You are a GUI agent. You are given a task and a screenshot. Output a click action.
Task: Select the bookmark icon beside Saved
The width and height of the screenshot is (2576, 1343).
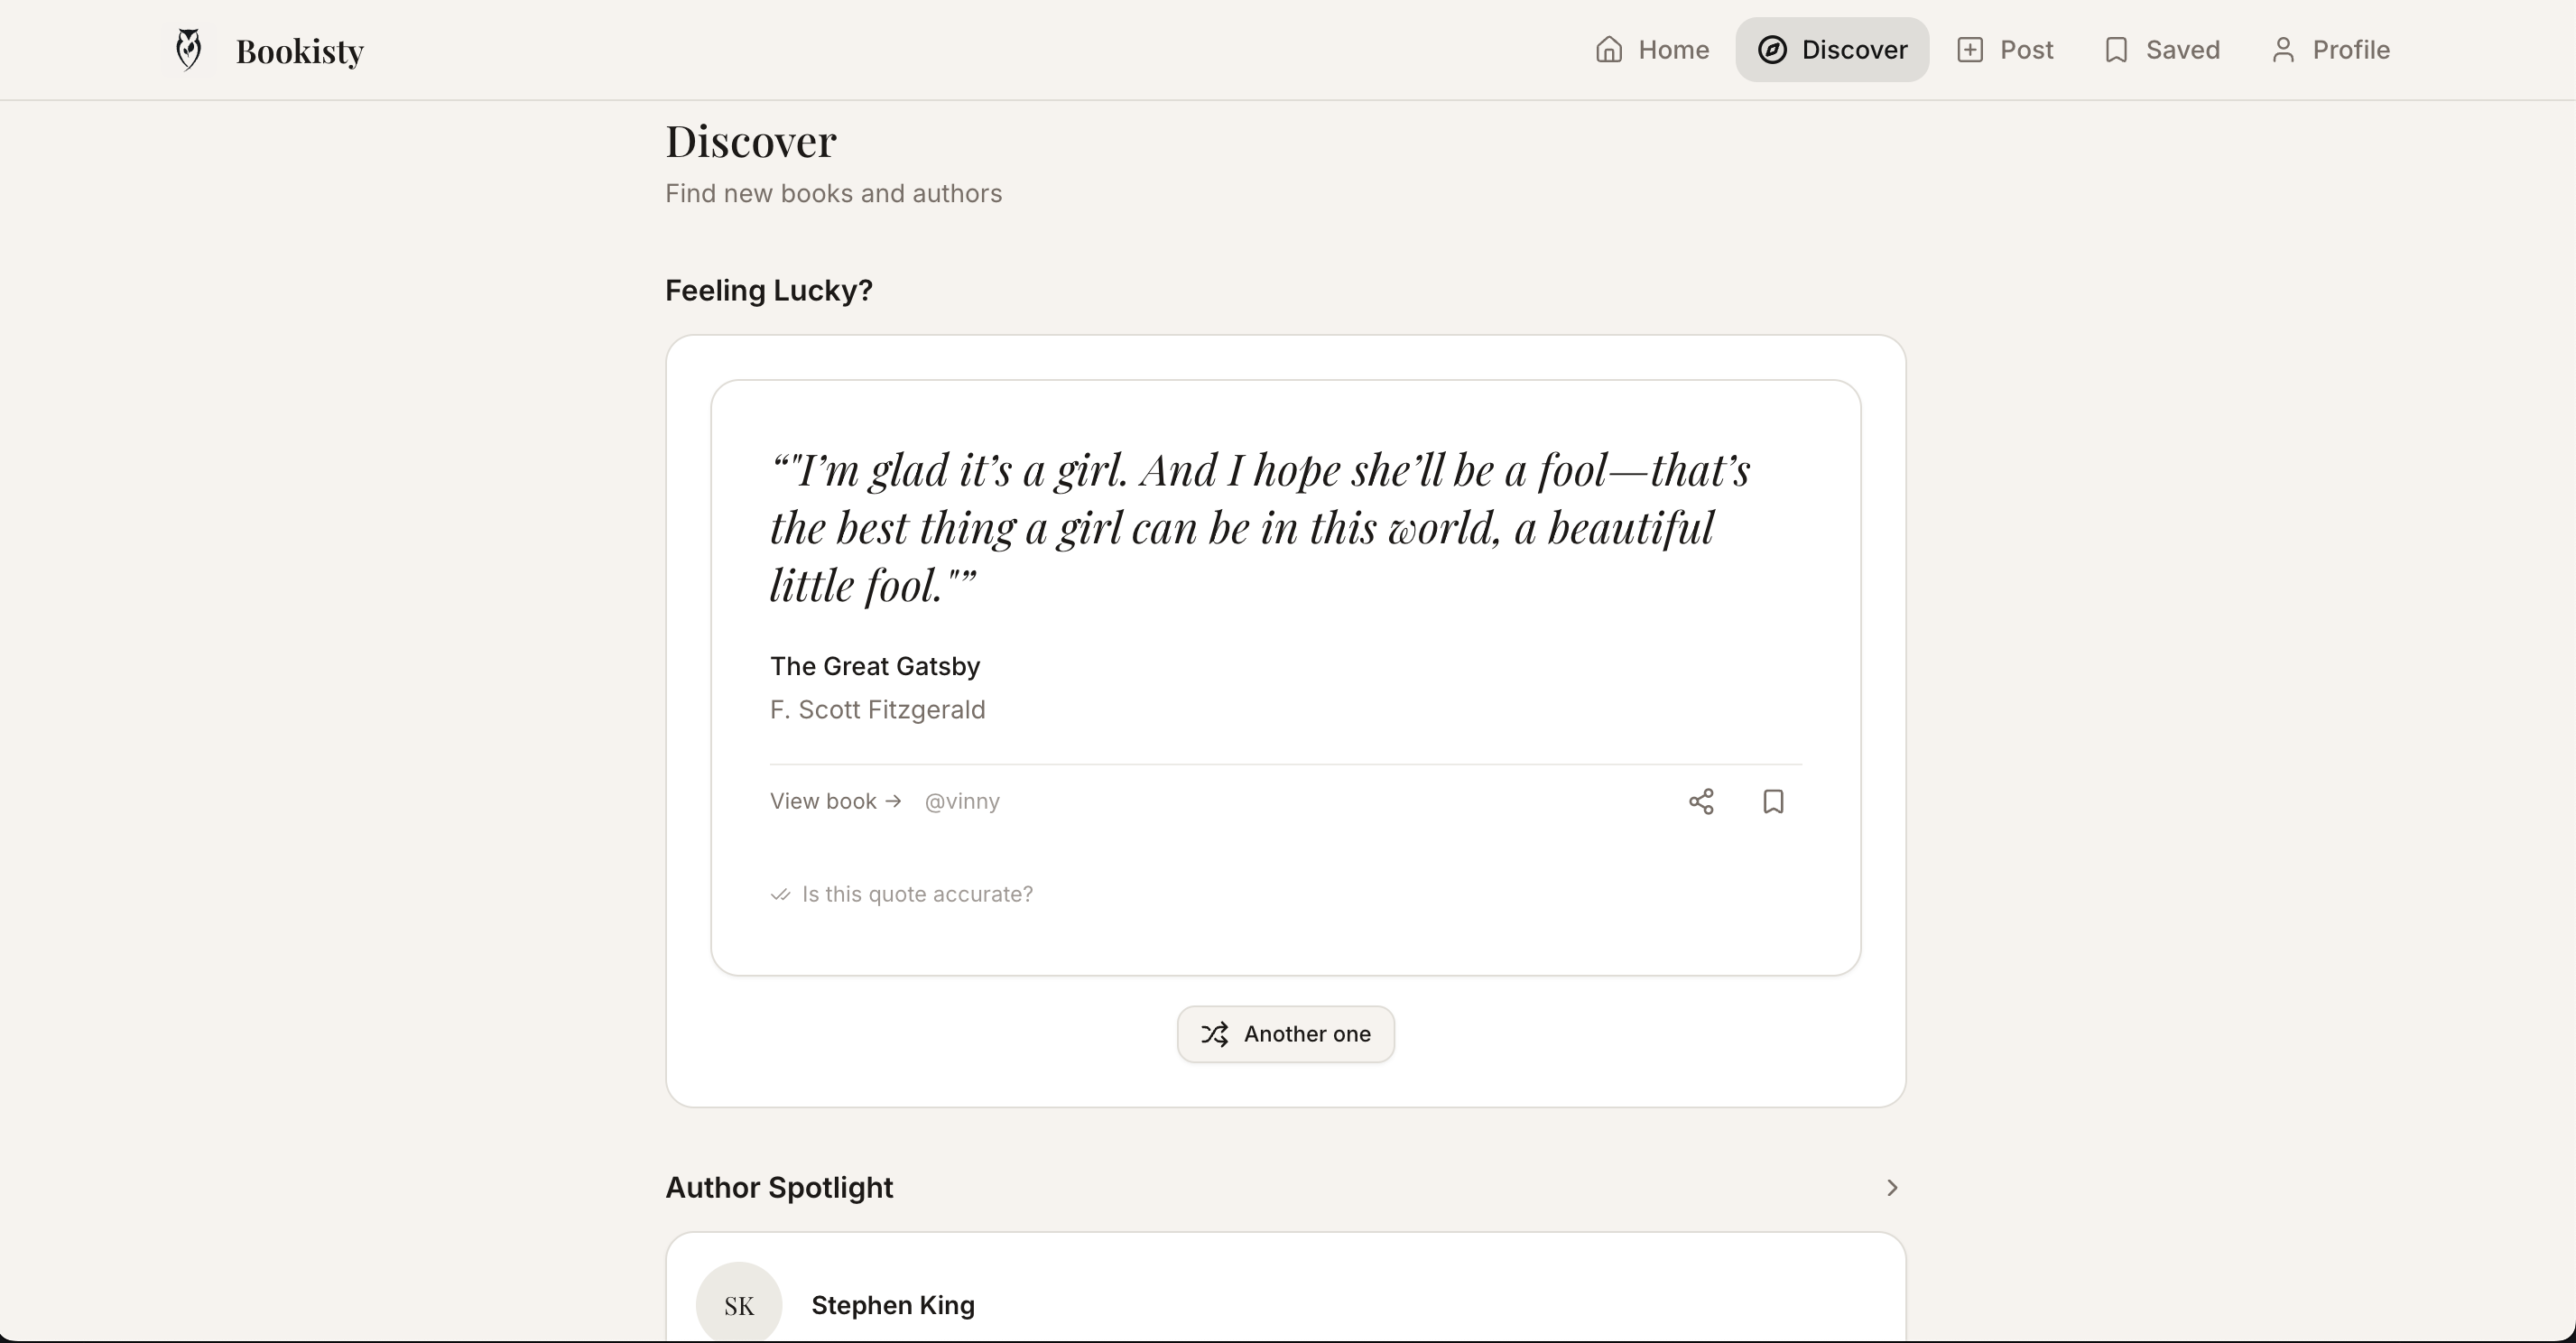tap(2115, 49)
